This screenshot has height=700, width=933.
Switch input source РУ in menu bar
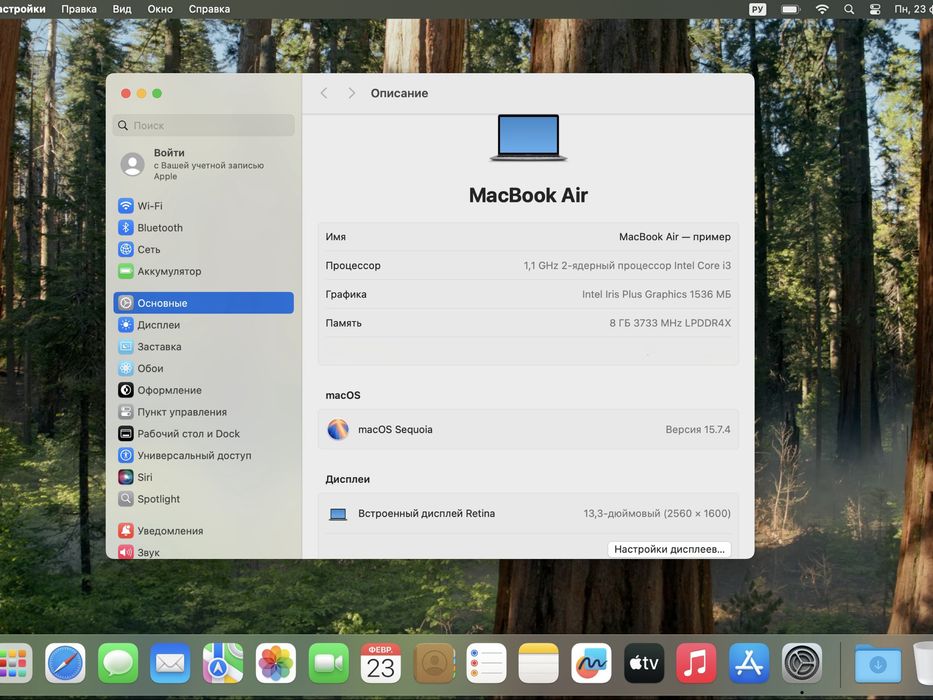point(757,9)
